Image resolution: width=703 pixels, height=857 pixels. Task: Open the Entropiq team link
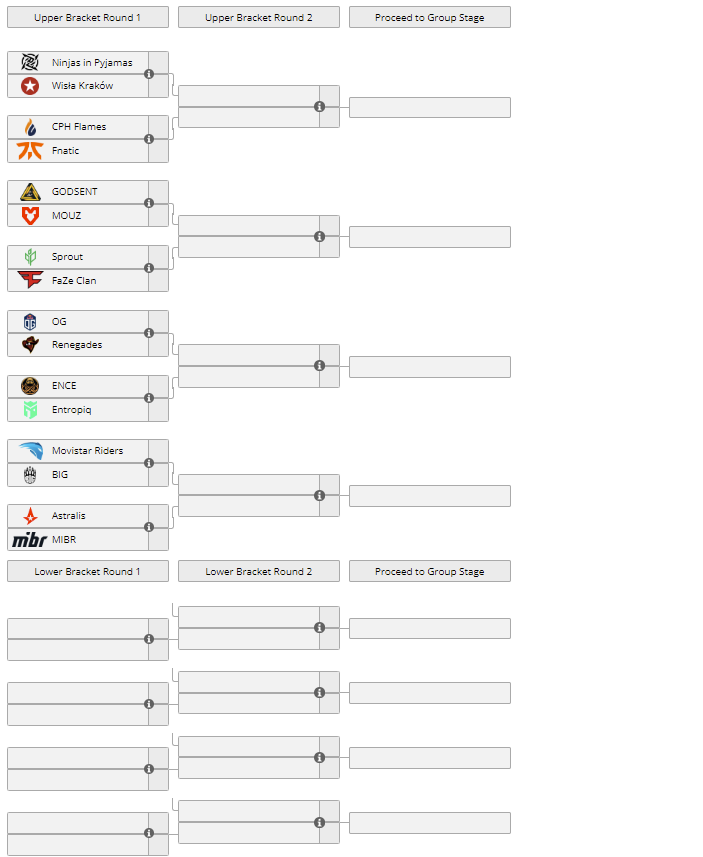click(72, 410)
